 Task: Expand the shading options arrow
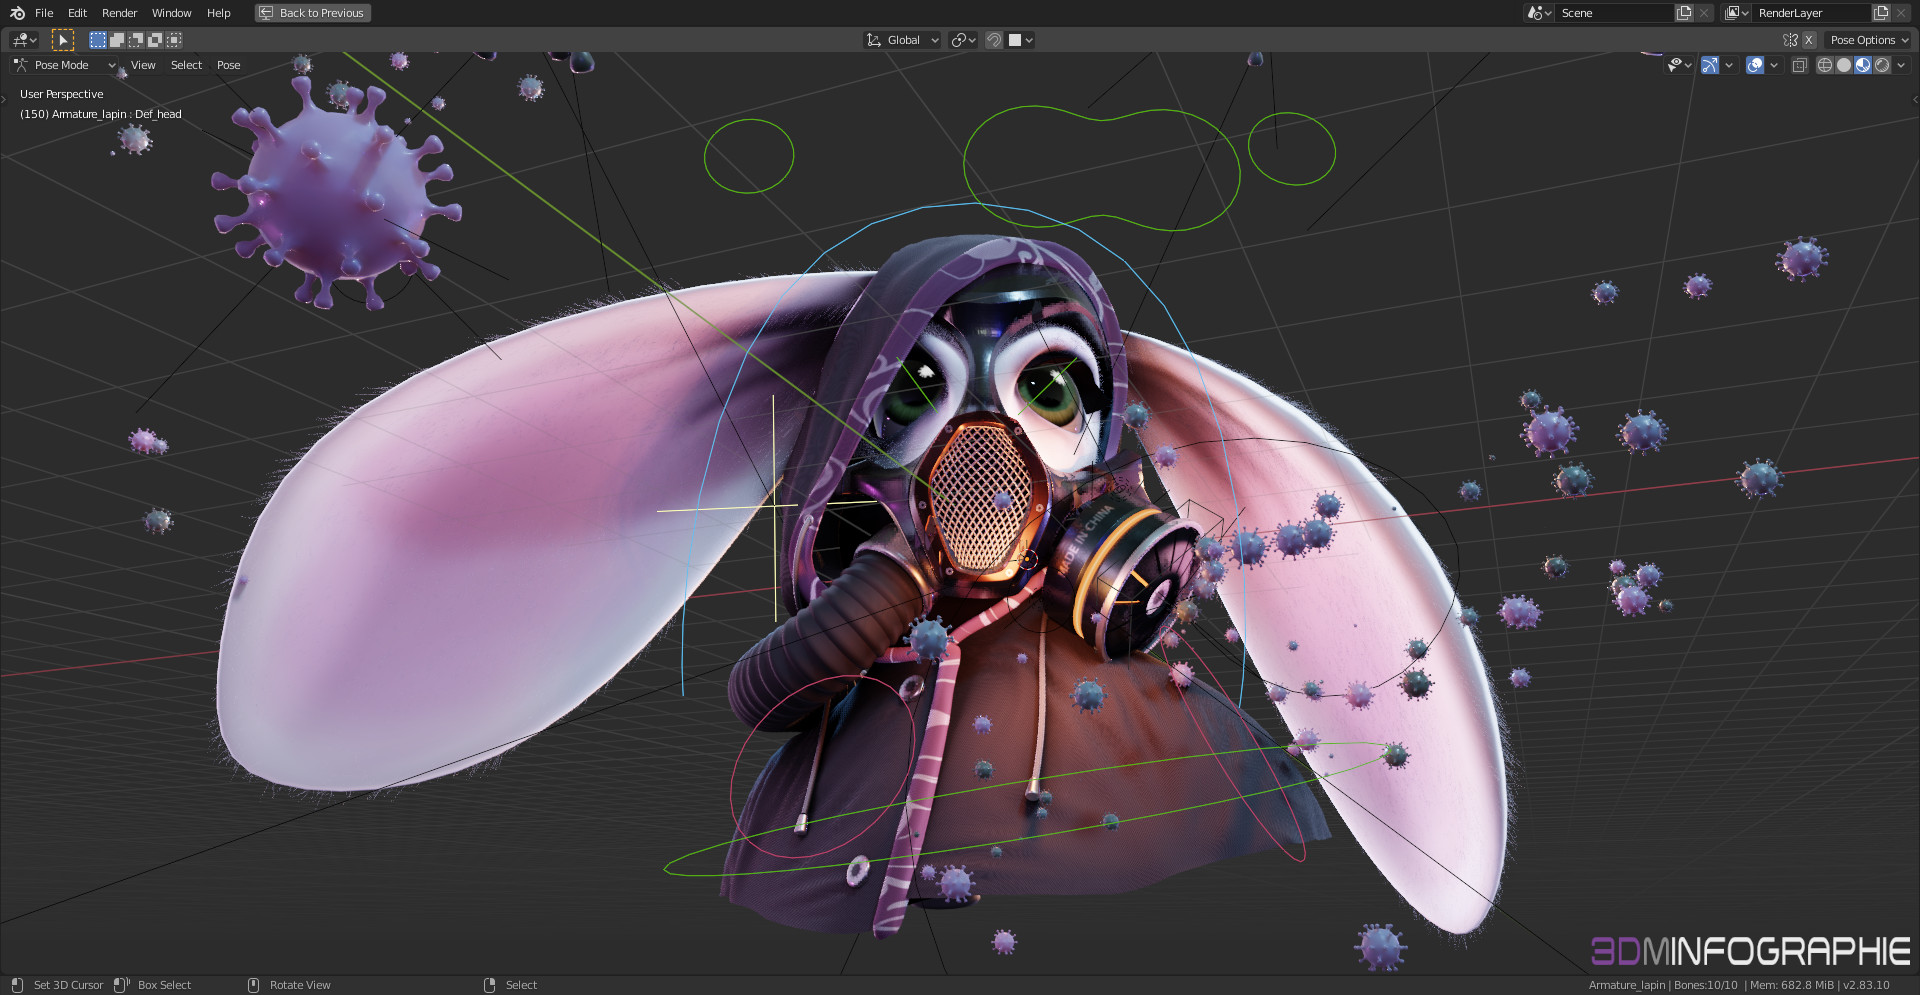coord(1901,65)
